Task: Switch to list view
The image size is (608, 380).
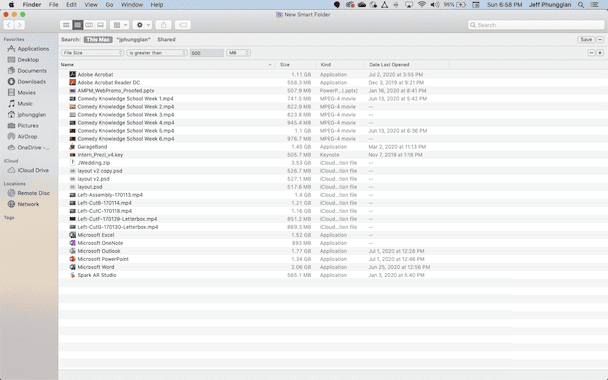Action: coord(78,25)
